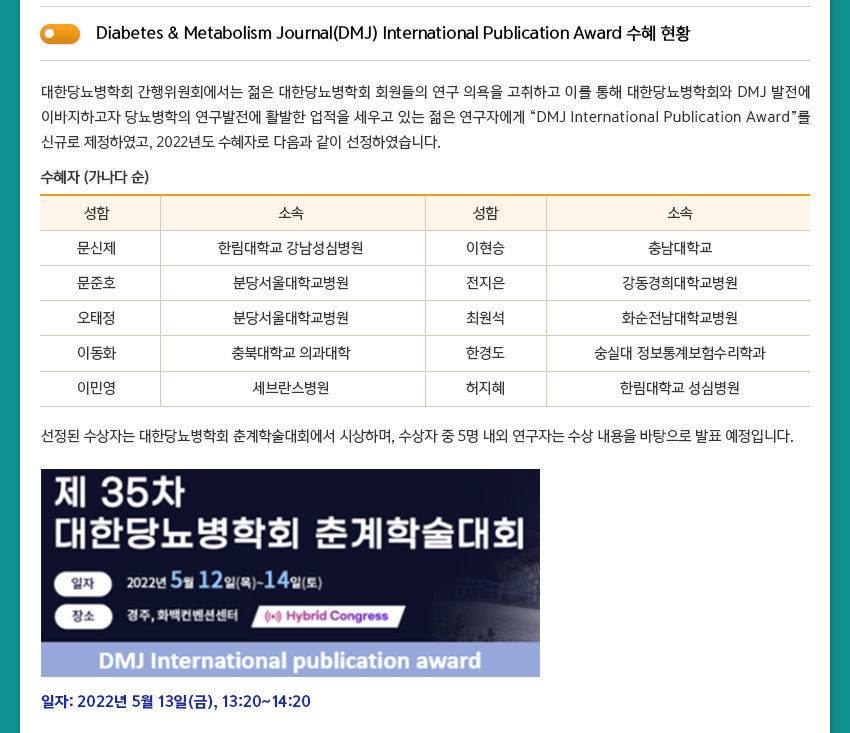
Task: Click the date text 2022년 5월 13일(금), 13:20~14:20
Action: [176, 702]
